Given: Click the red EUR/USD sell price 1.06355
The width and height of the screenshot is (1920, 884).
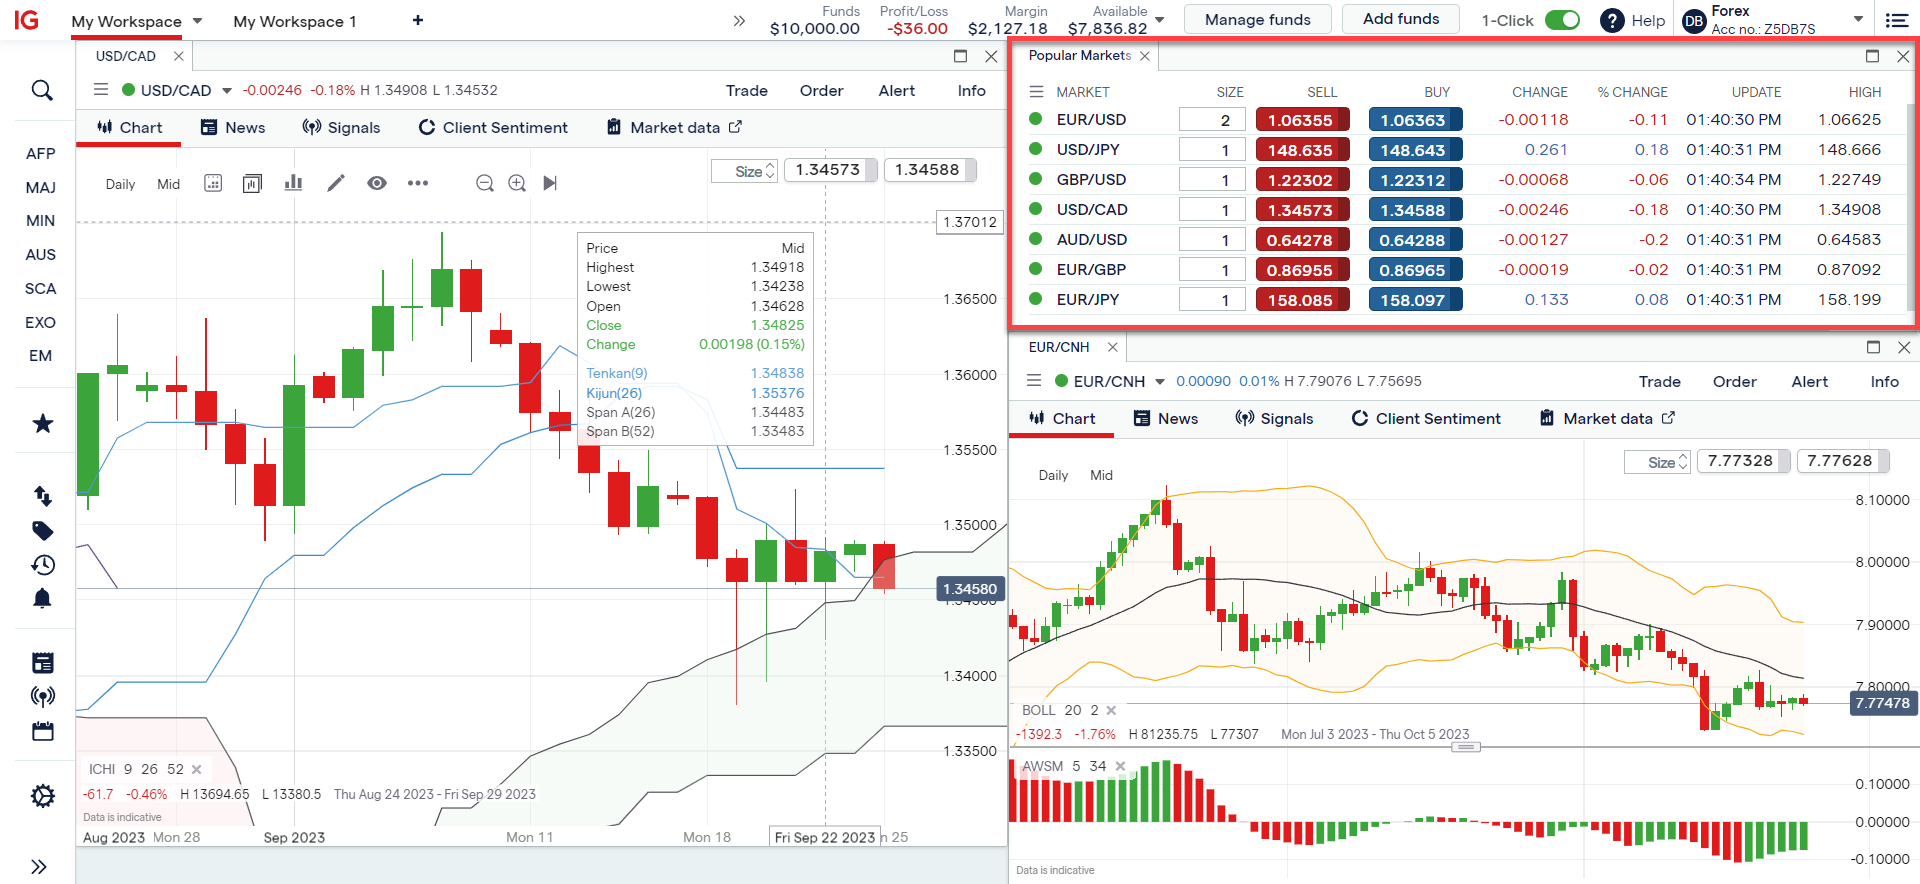Looking at the screenshot, I should (x=1301, y=120).
